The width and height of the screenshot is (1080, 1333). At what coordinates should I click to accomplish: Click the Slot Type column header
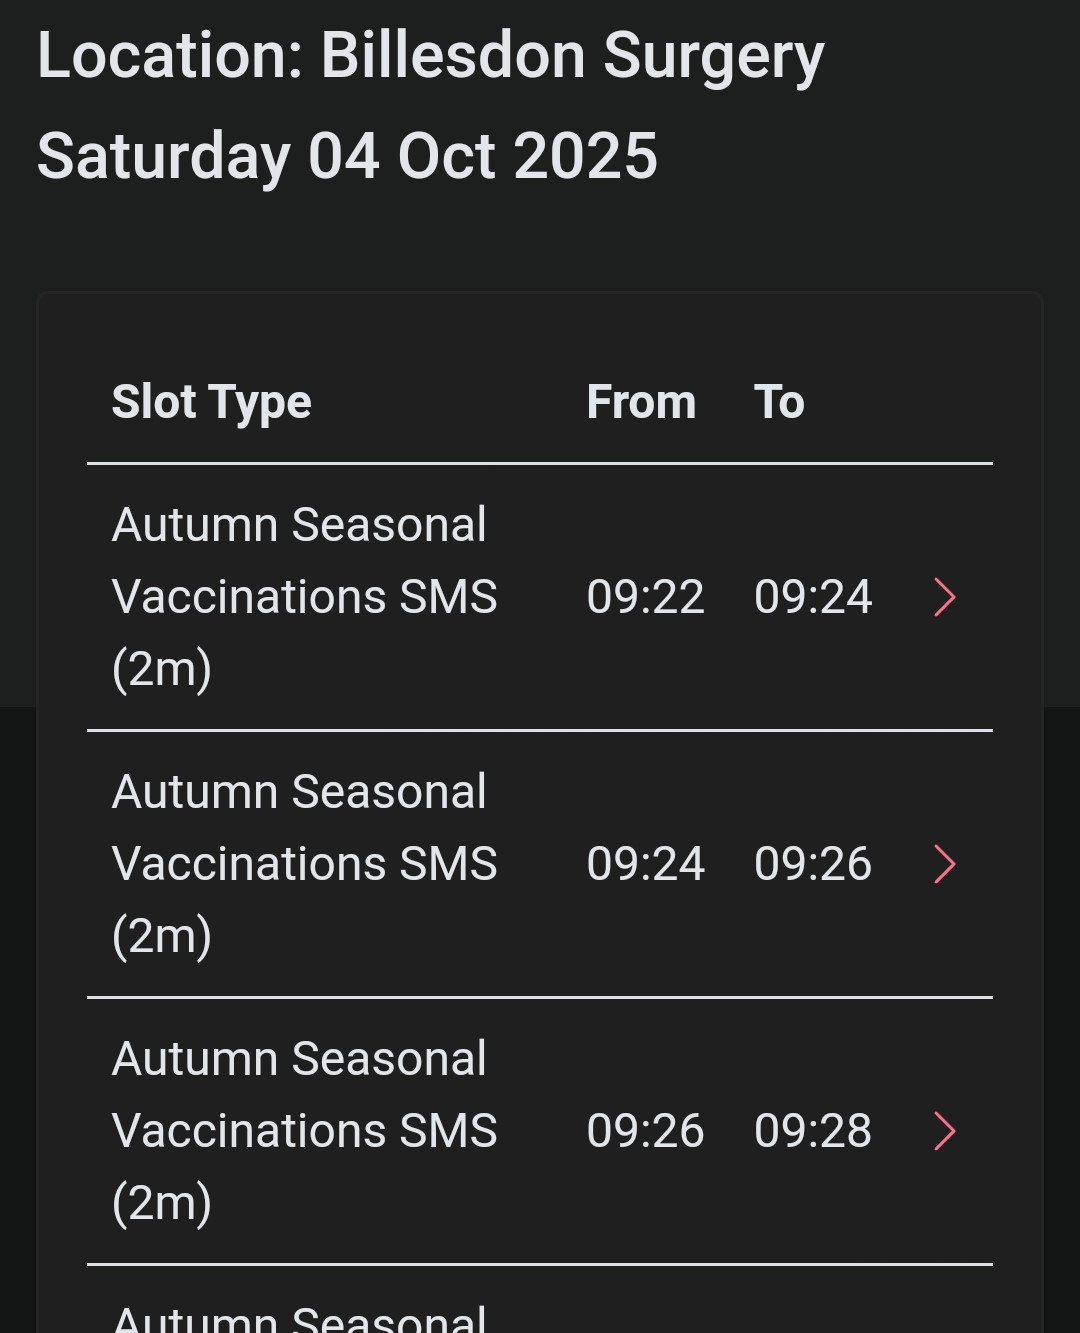pyautogui.click(x=212, y=402)
